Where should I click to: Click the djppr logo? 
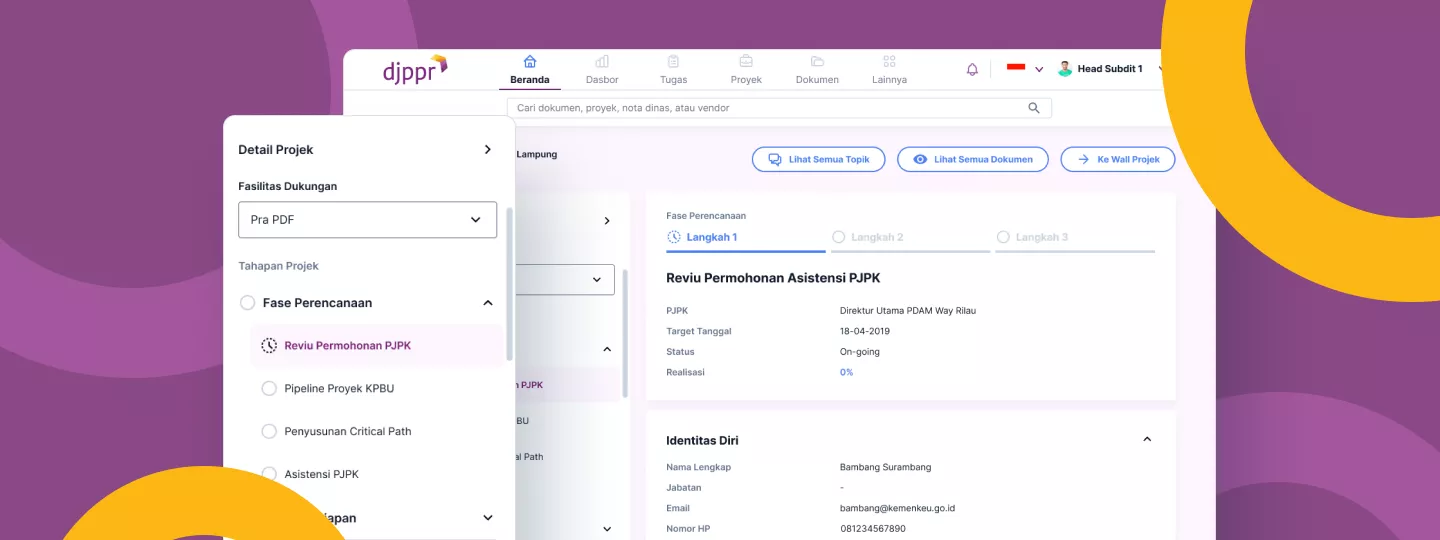415,69
